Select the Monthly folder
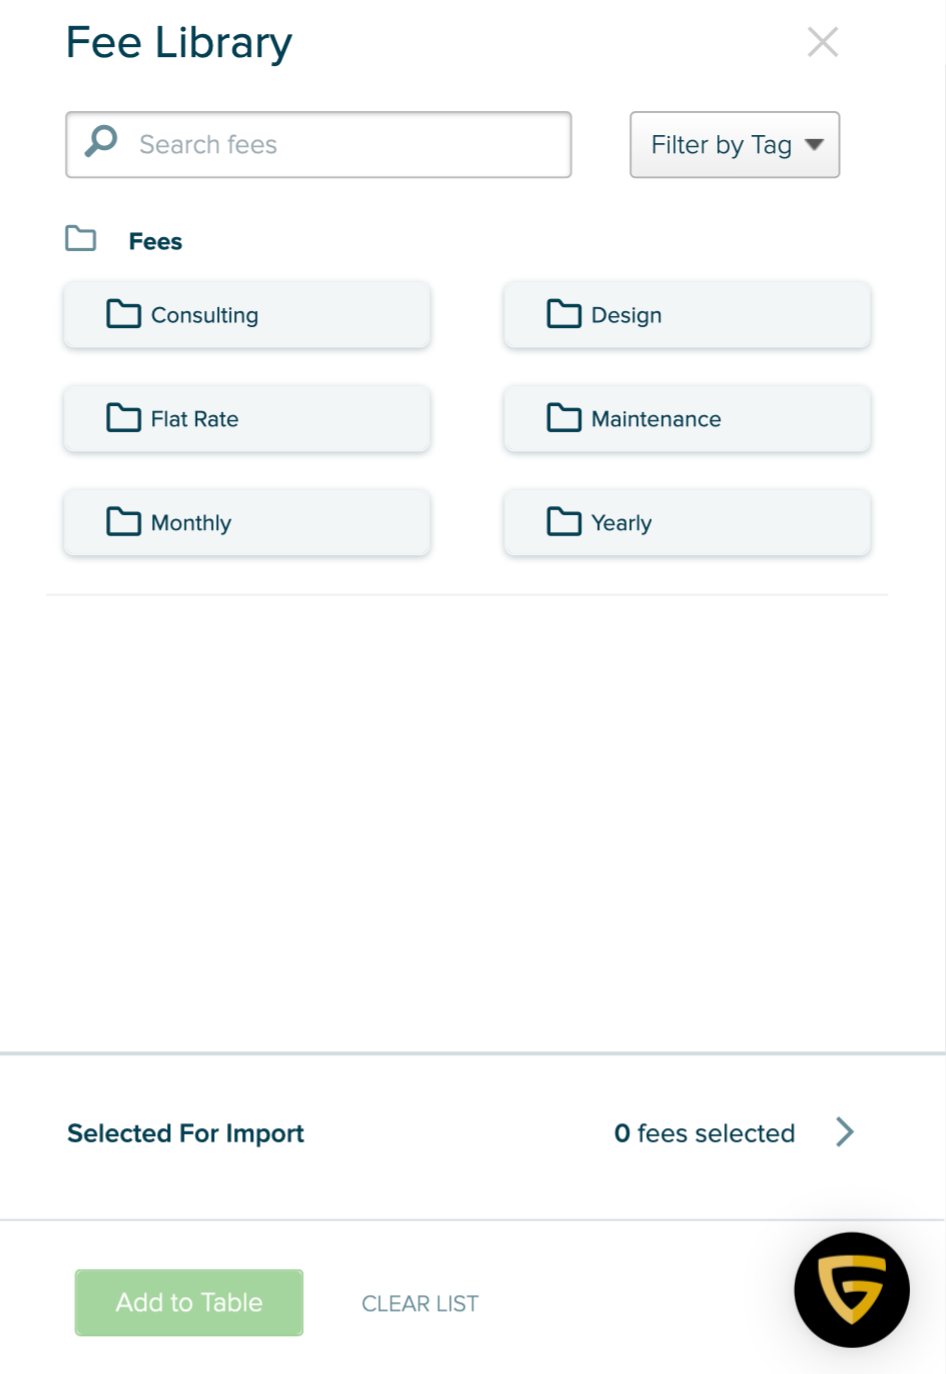Viewport: 946px width, 1374px height. pos(247,522)
